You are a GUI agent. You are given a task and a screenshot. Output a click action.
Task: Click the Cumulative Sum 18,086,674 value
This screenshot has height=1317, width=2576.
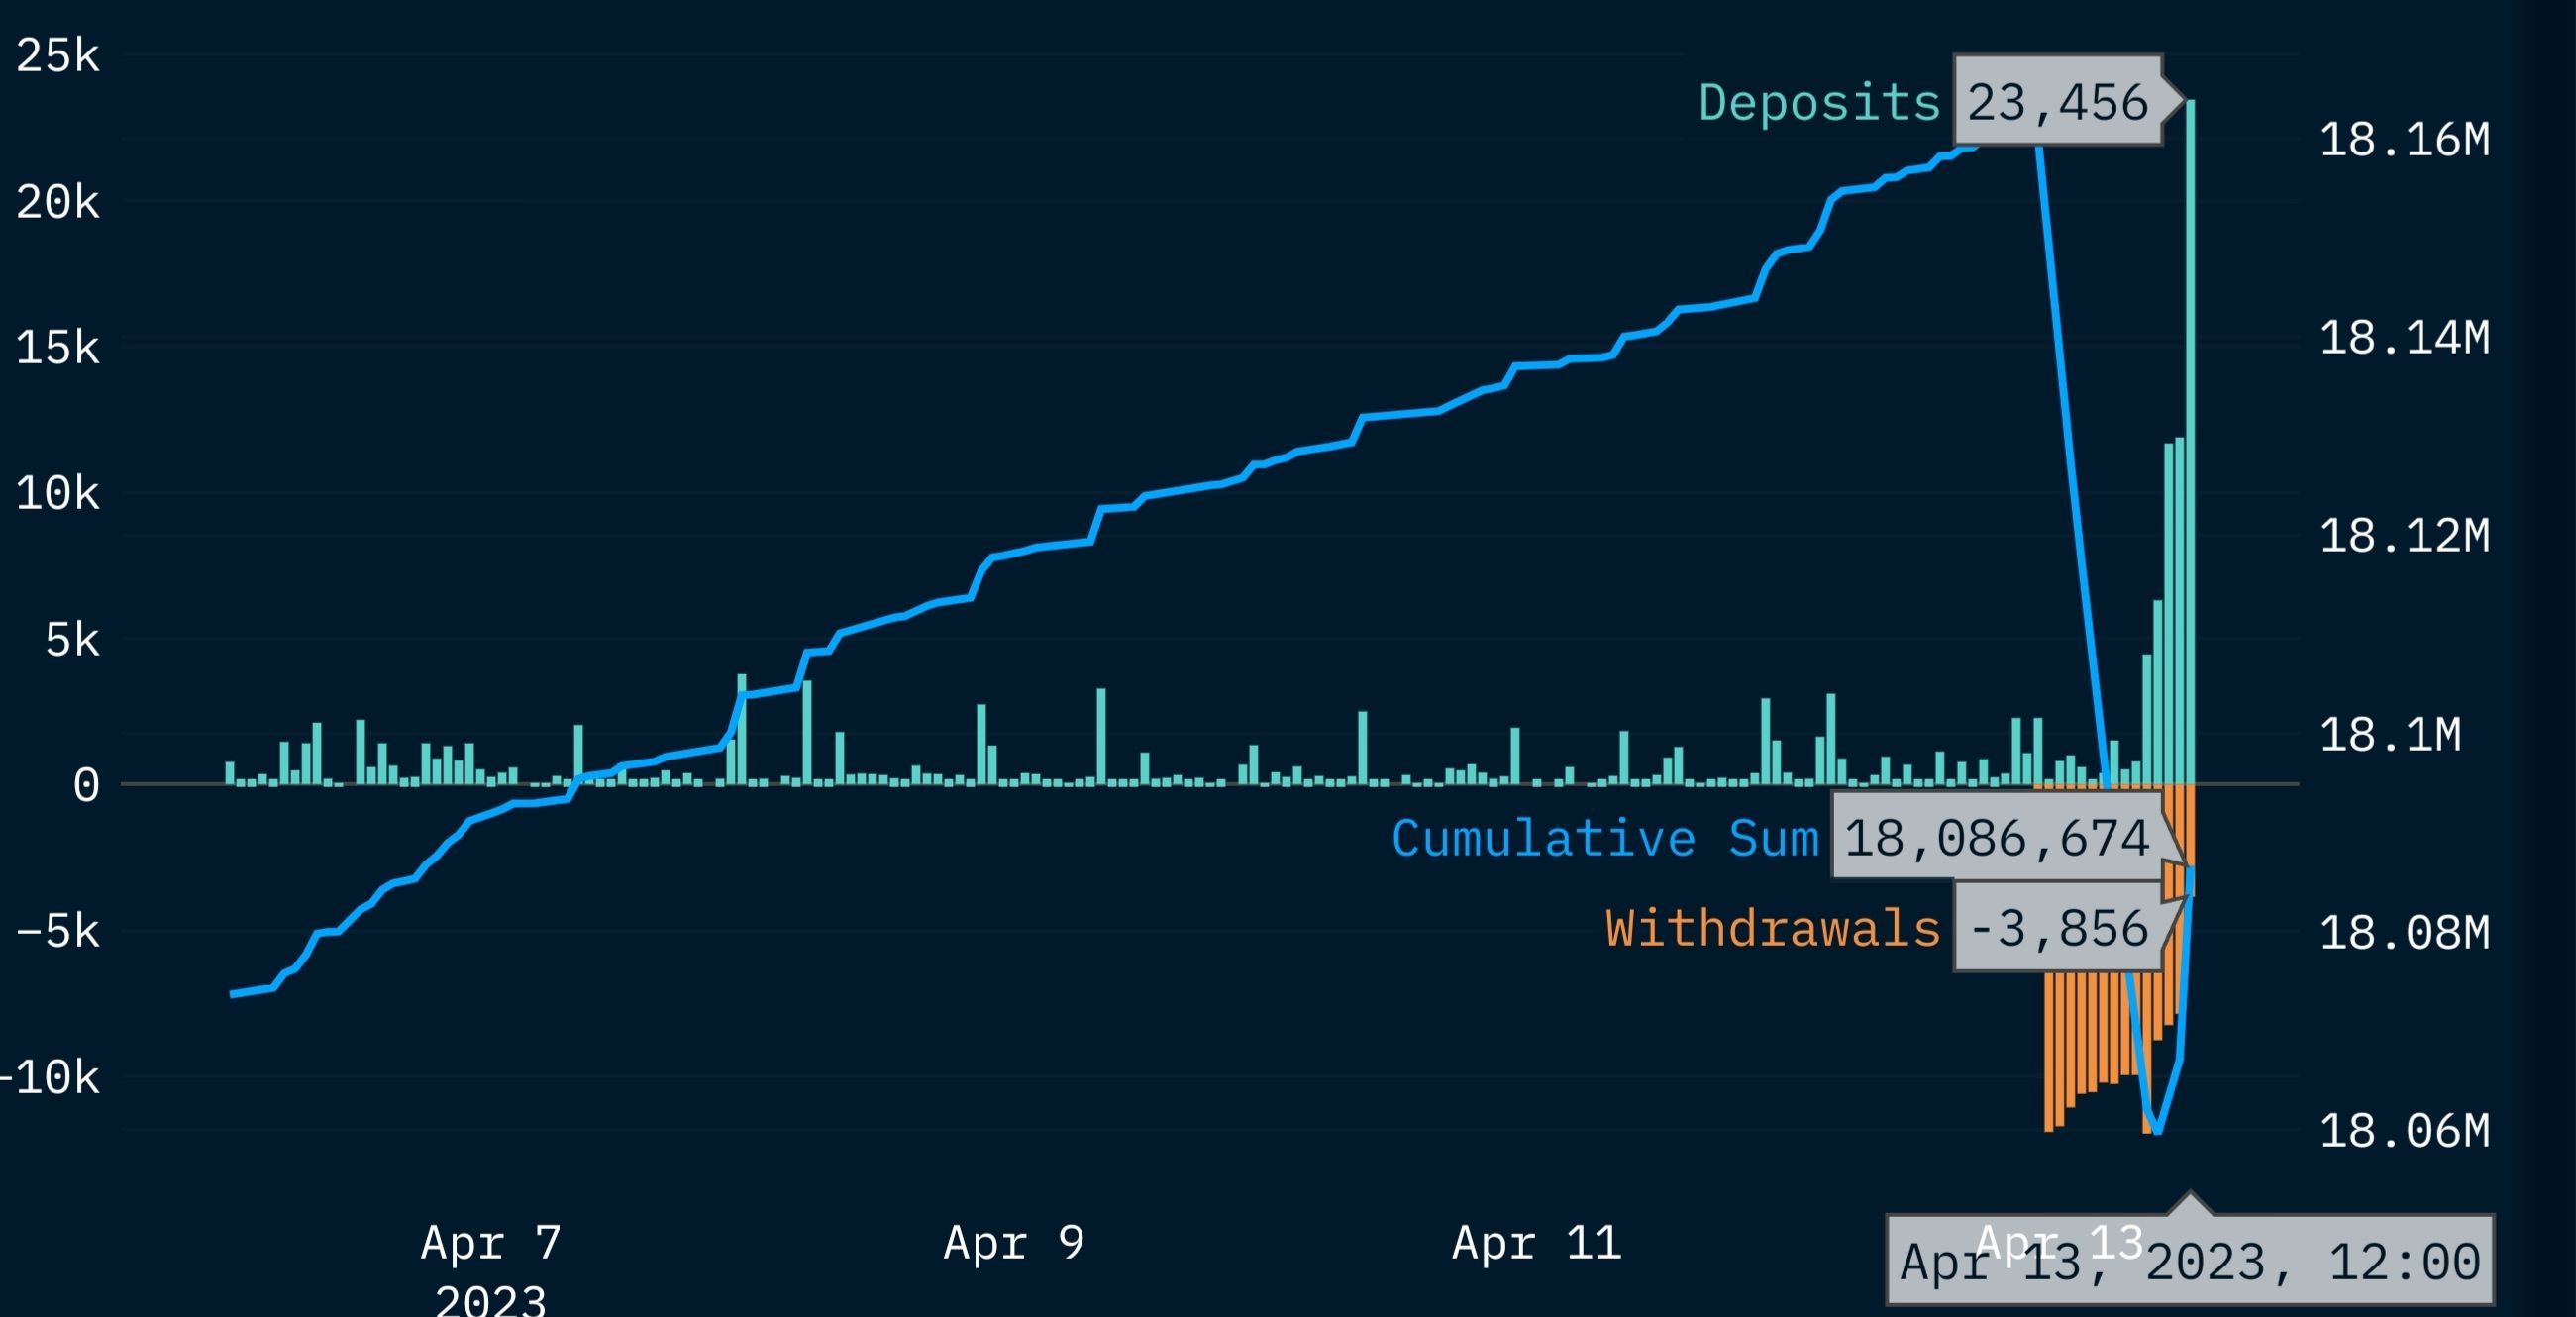pyautogui.click(x=1996, y=838)
